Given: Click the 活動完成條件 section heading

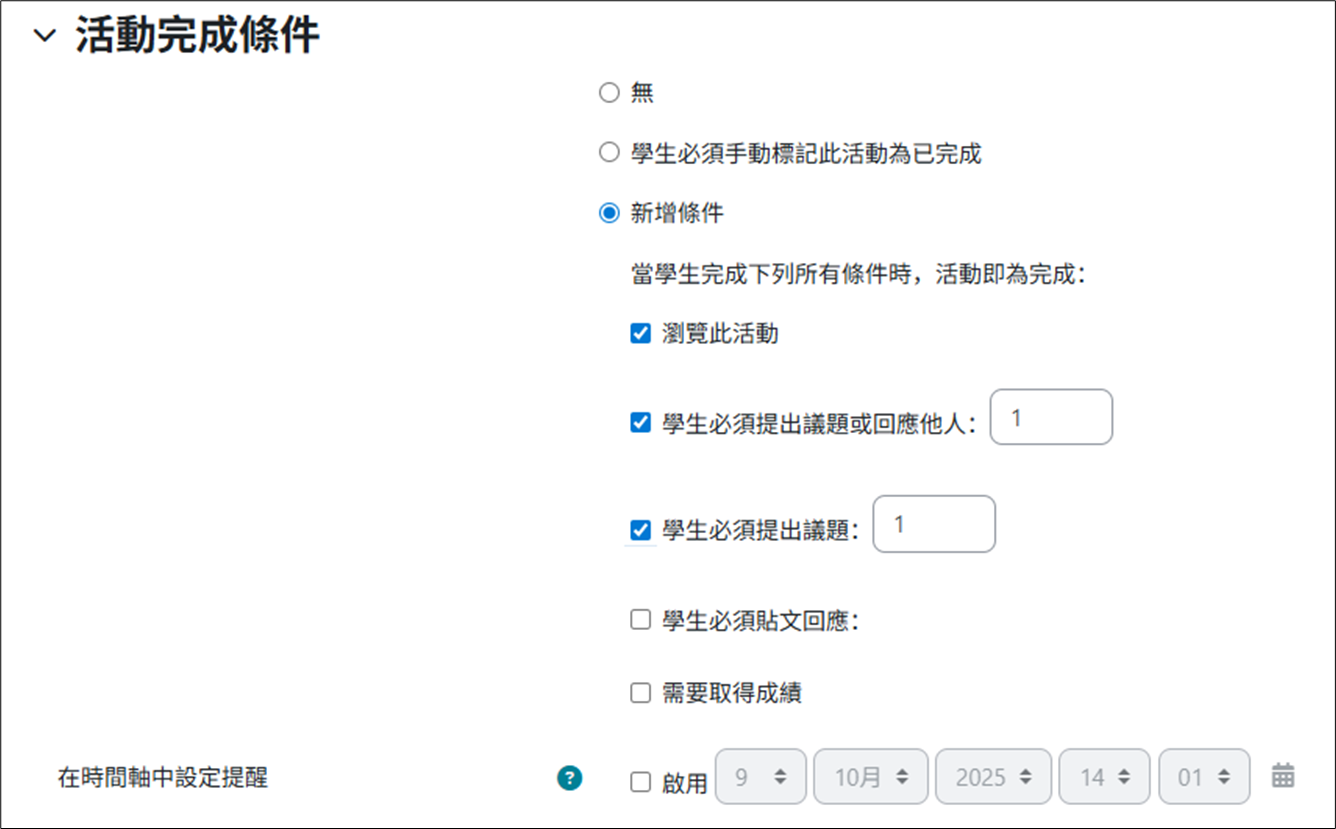Looking at the screenshot, I should coord(198,36).
